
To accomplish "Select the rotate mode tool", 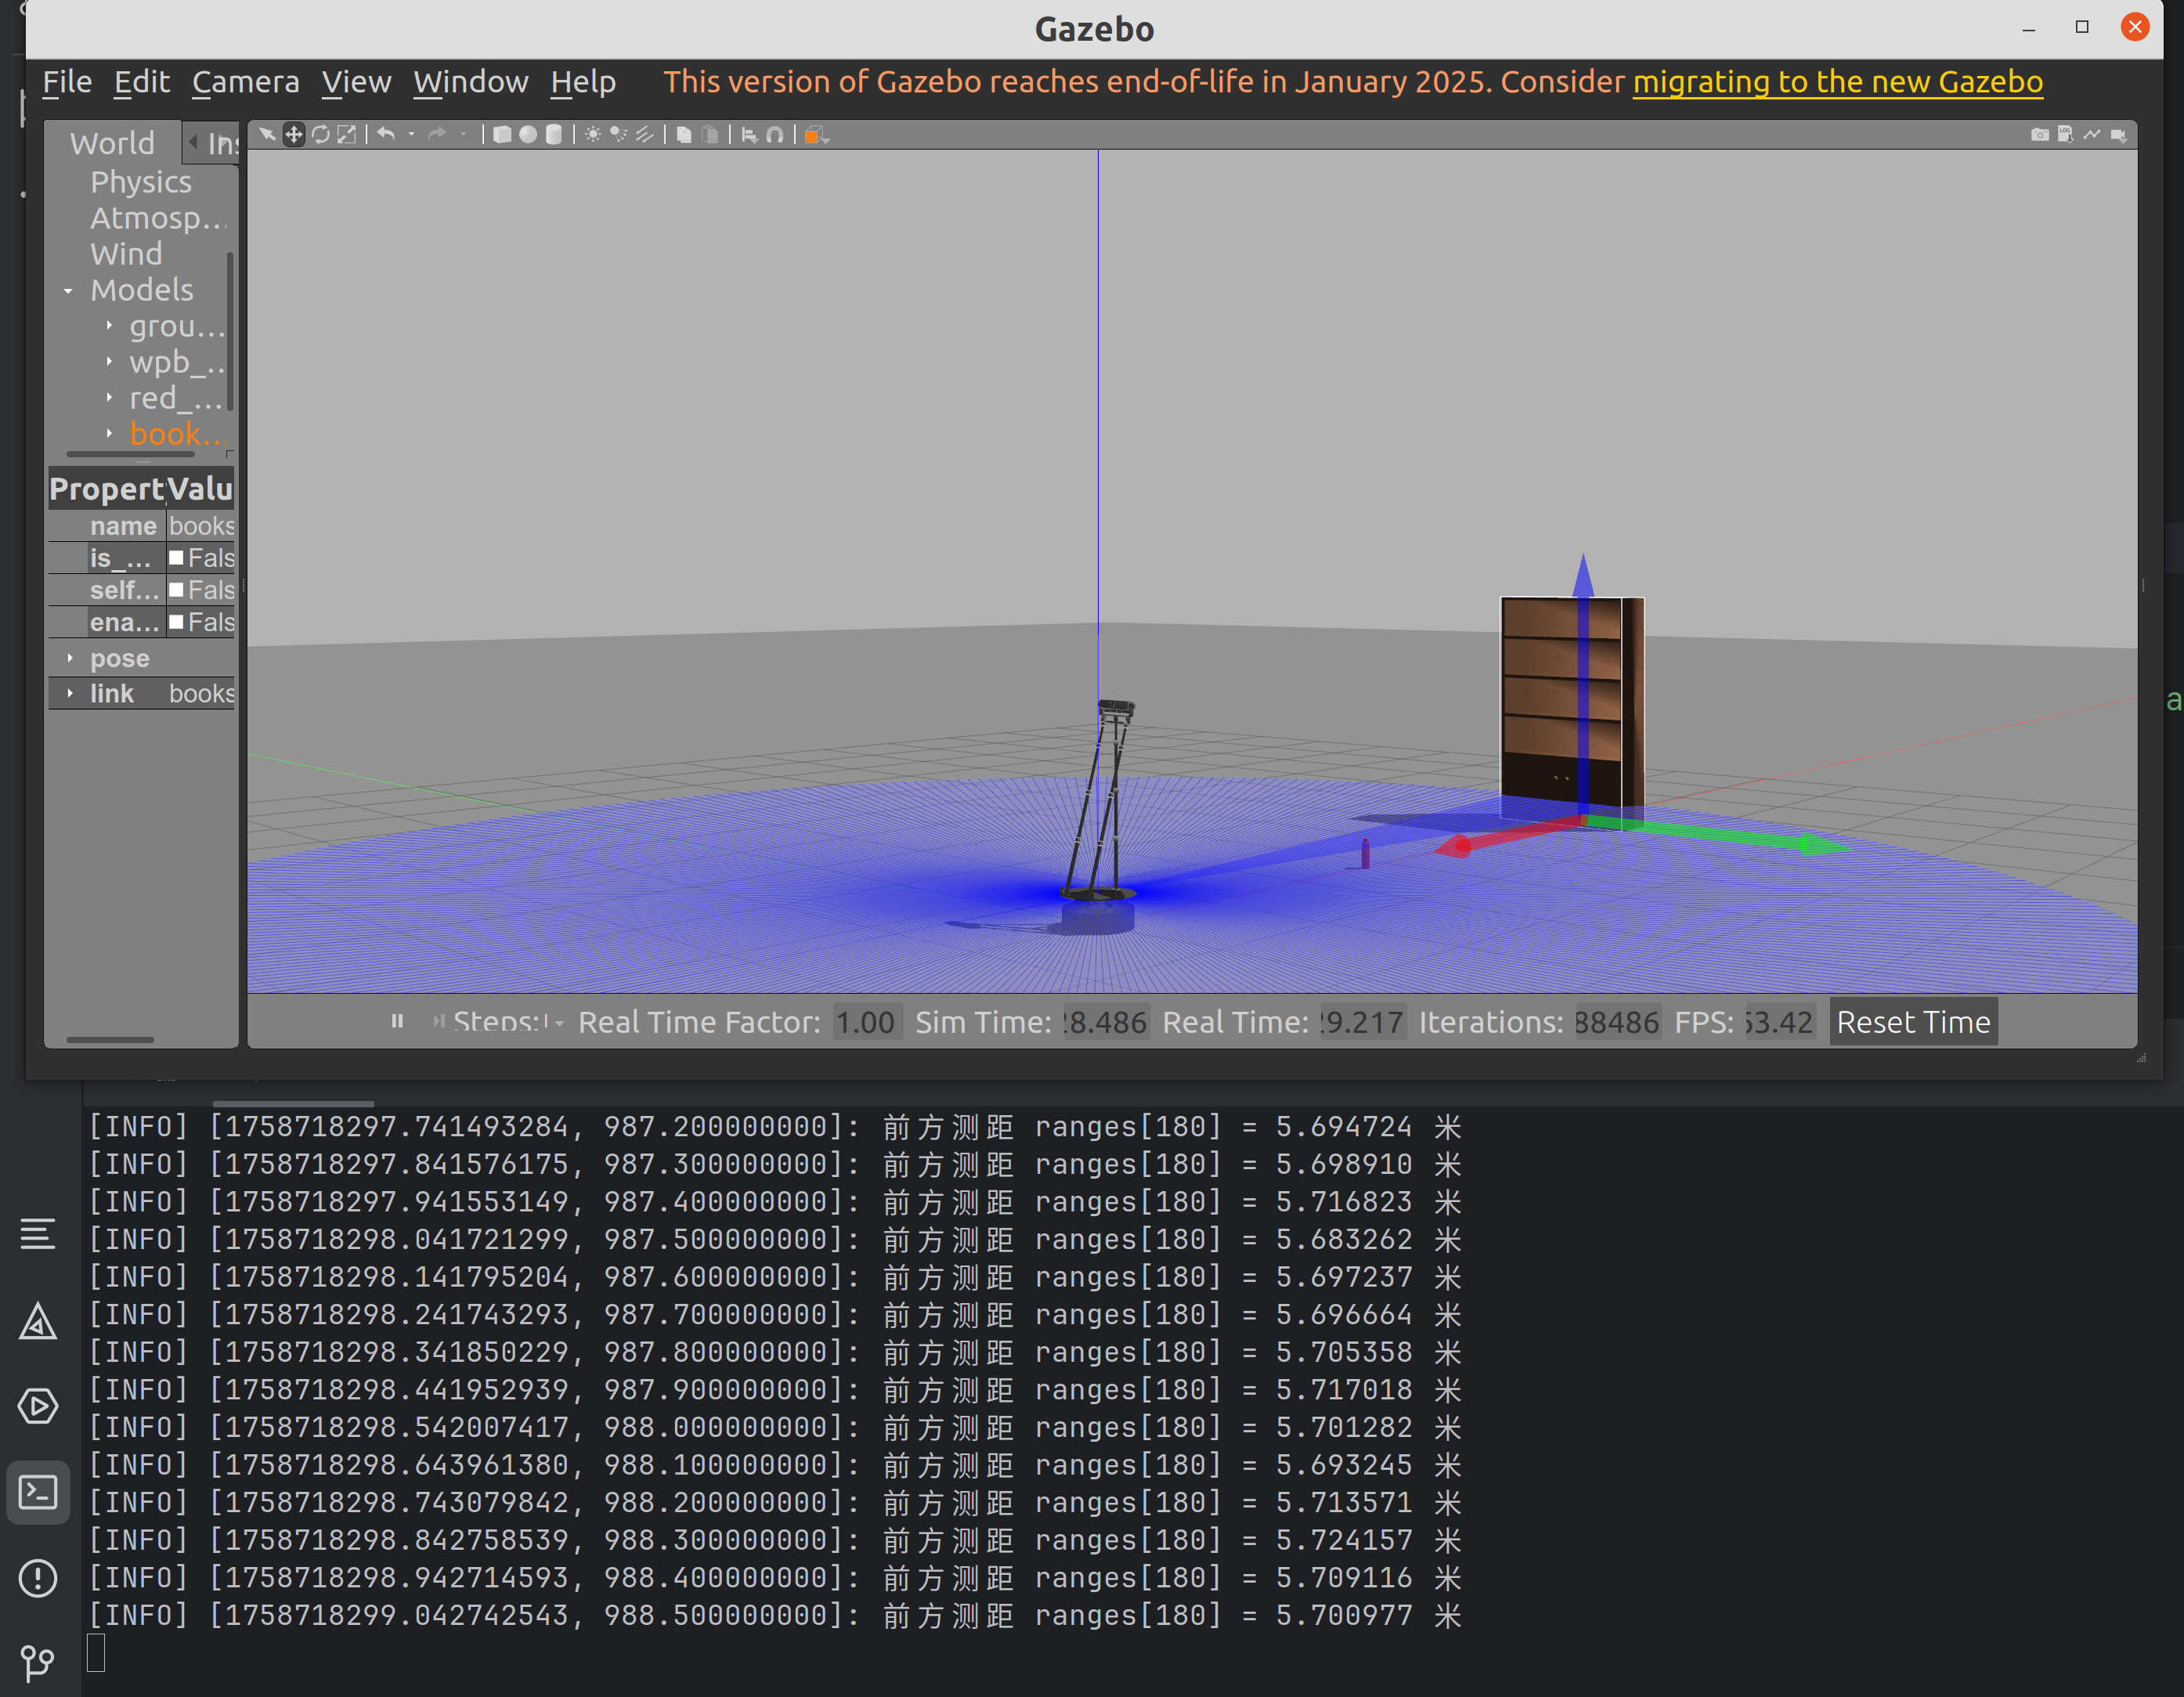I will coord(320,135).
